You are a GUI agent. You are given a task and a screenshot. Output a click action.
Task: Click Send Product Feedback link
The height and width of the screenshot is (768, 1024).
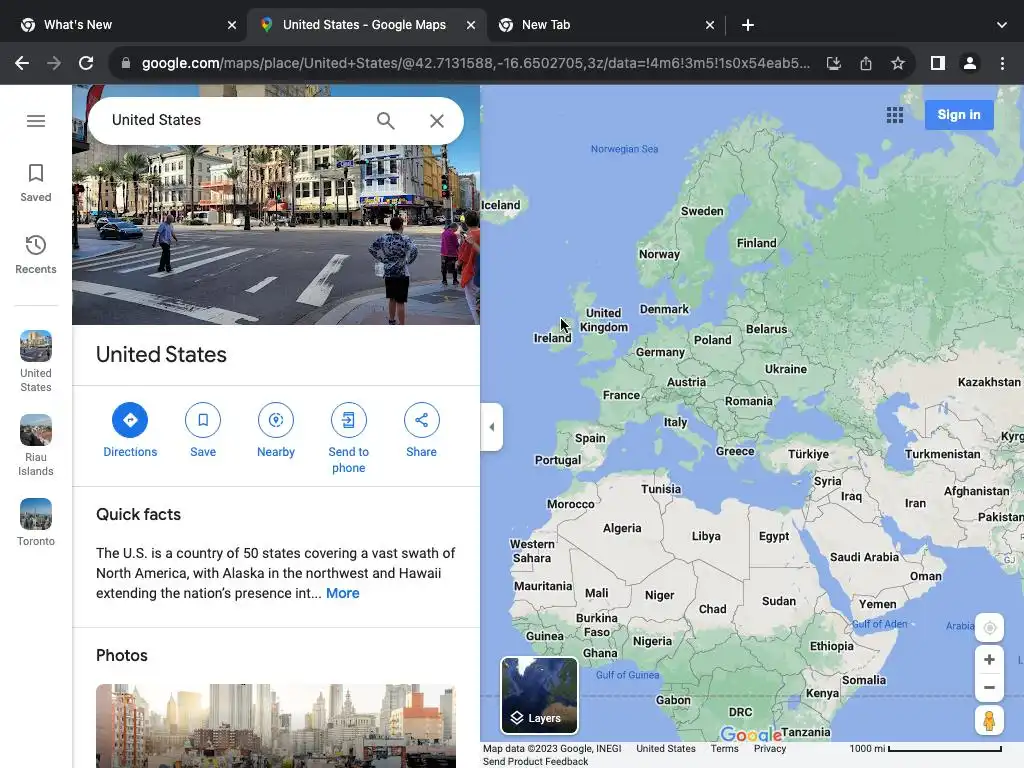click(536, 761)
